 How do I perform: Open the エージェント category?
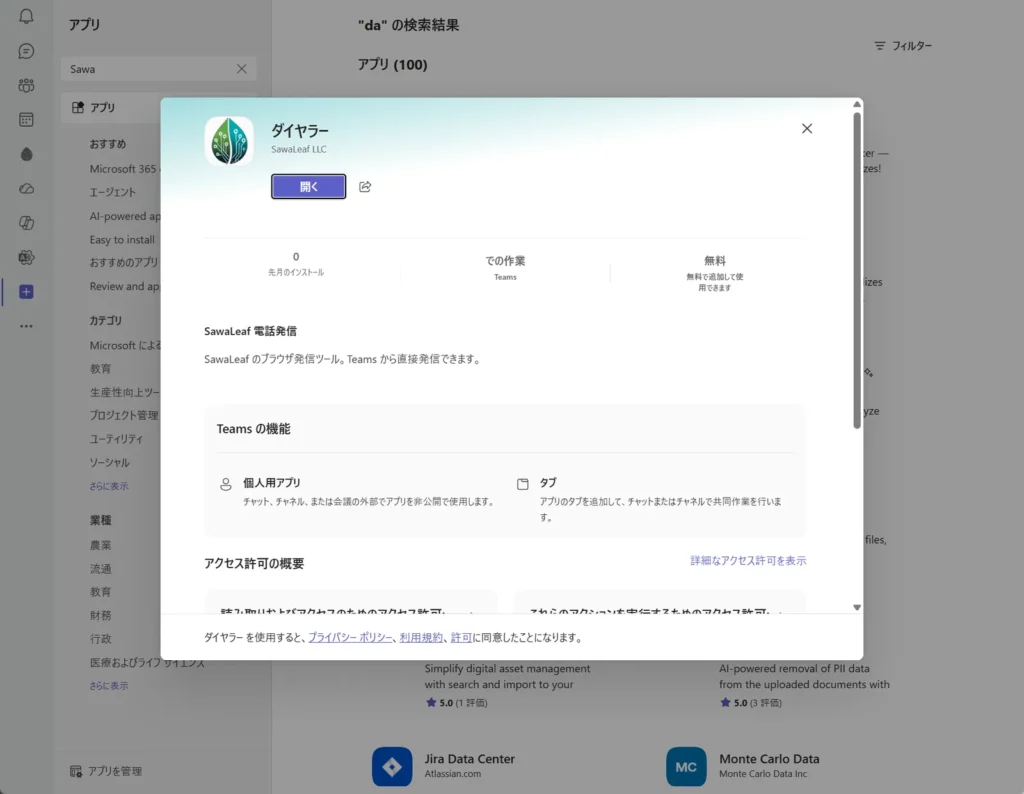point(112,192)
